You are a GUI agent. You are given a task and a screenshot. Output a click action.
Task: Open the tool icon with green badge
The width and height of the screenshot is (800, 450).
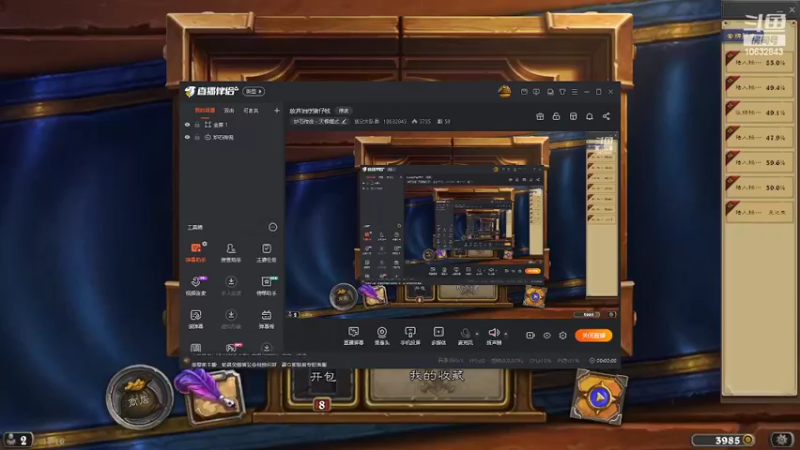(x=266, y=285)
